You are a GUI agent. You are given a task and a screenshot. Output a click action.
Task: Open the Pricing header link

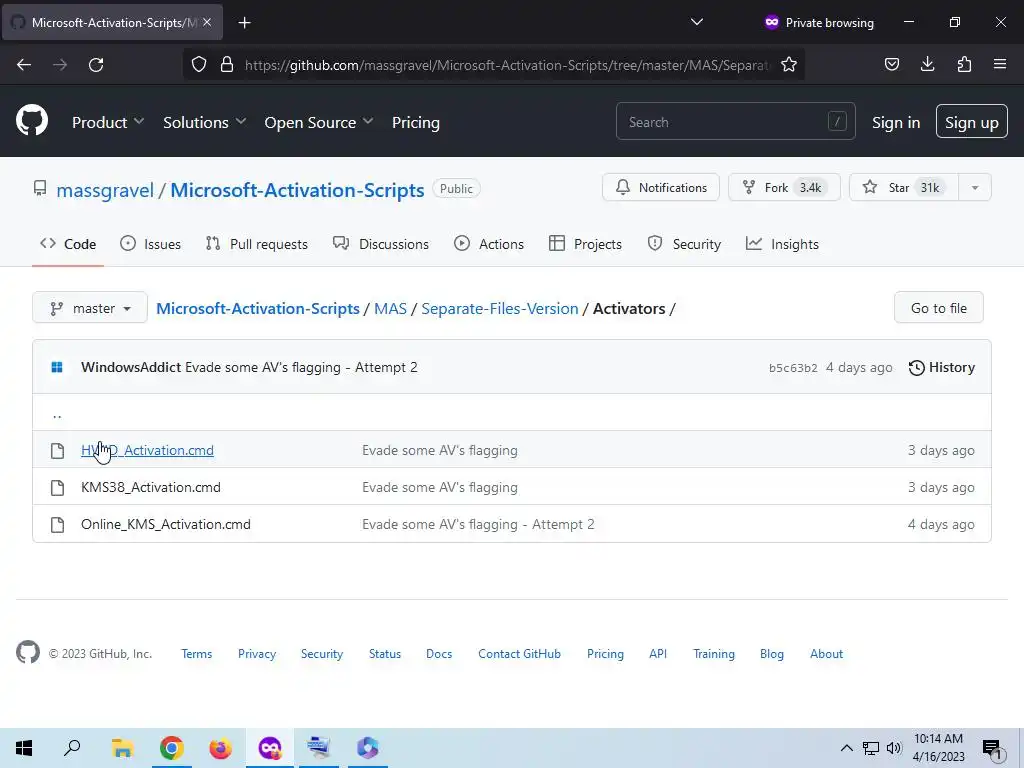[416, 122]
